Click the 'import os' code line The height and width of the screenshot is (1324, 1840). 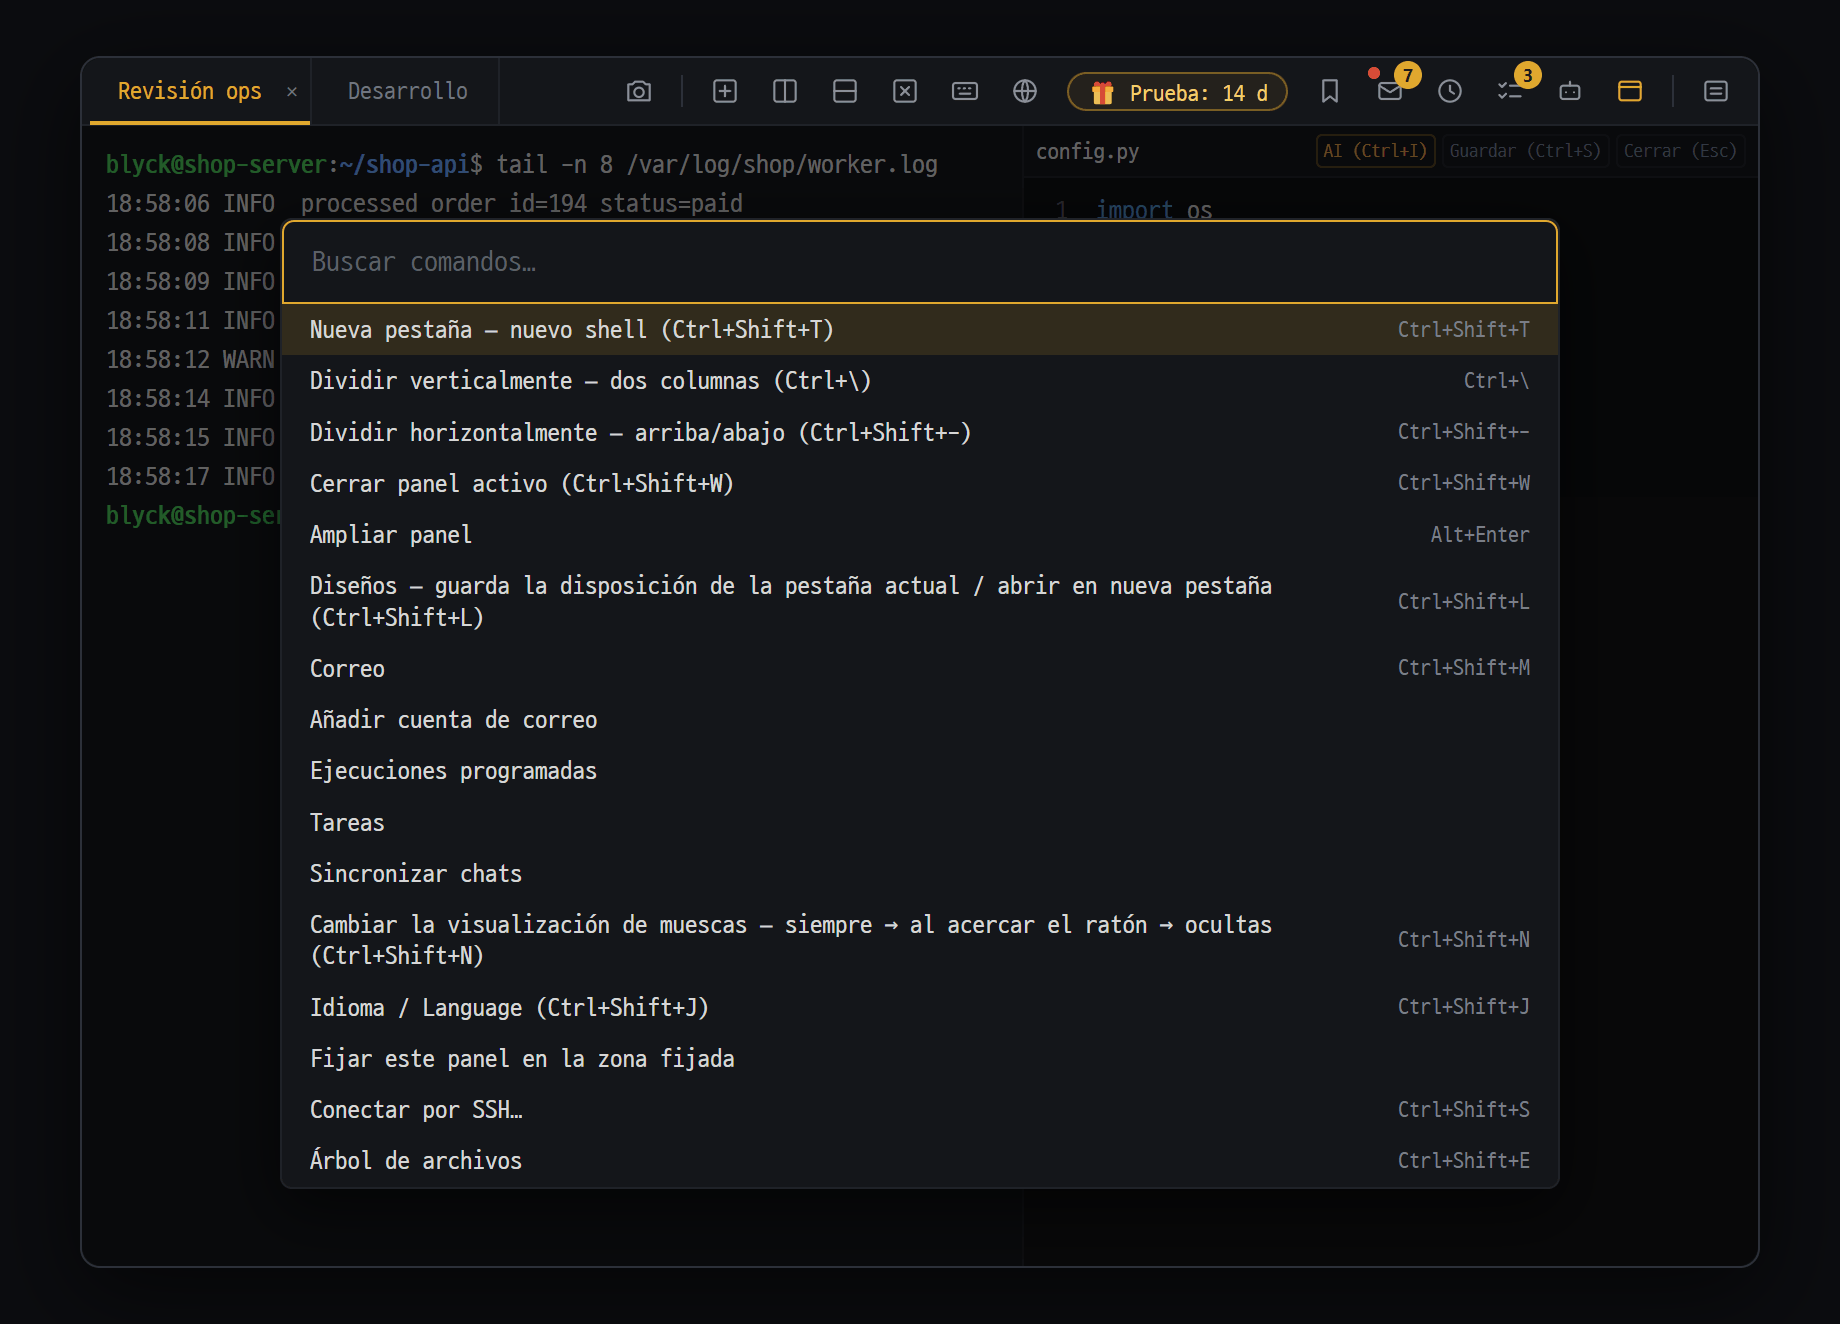point(1154,210)
